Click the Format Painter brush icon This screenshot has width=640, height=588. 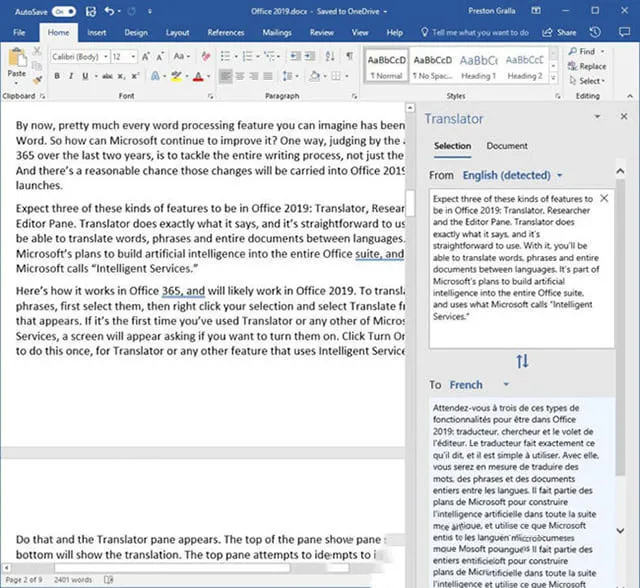pyautogui.click(x=37, y=80)
